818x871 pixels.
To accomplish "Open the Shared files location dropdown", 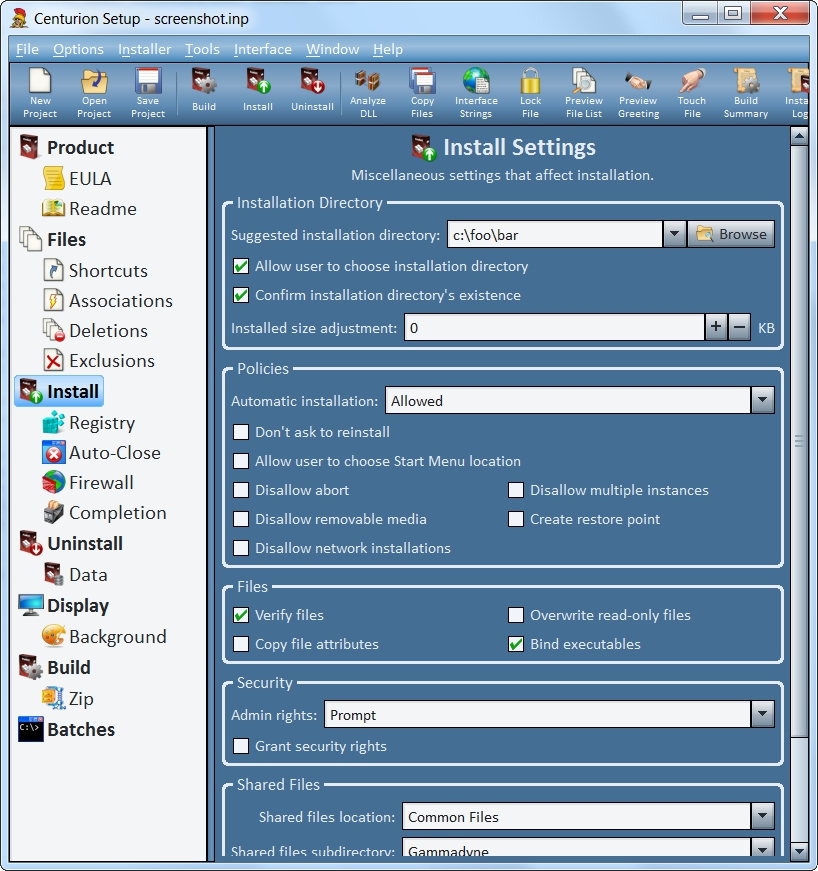I will pyautogui.click(x=762, y=817).
